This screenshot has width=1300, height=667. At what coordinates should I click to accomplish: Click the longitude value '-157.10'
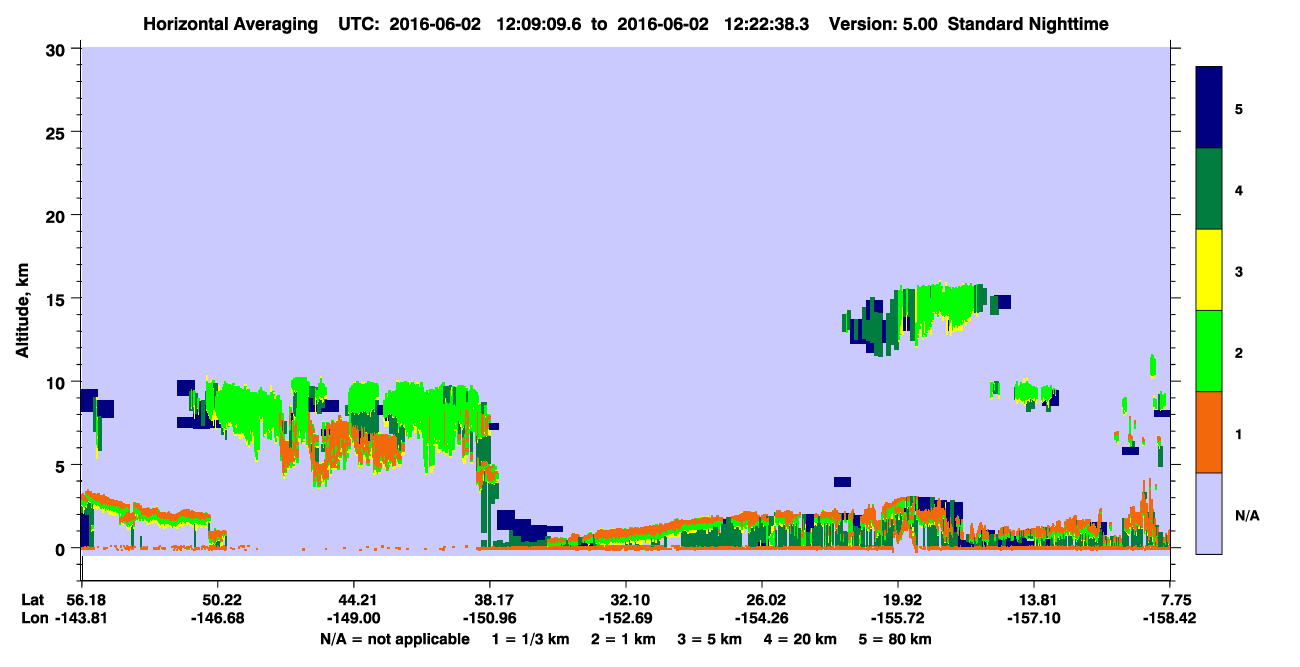point(1034,618)
